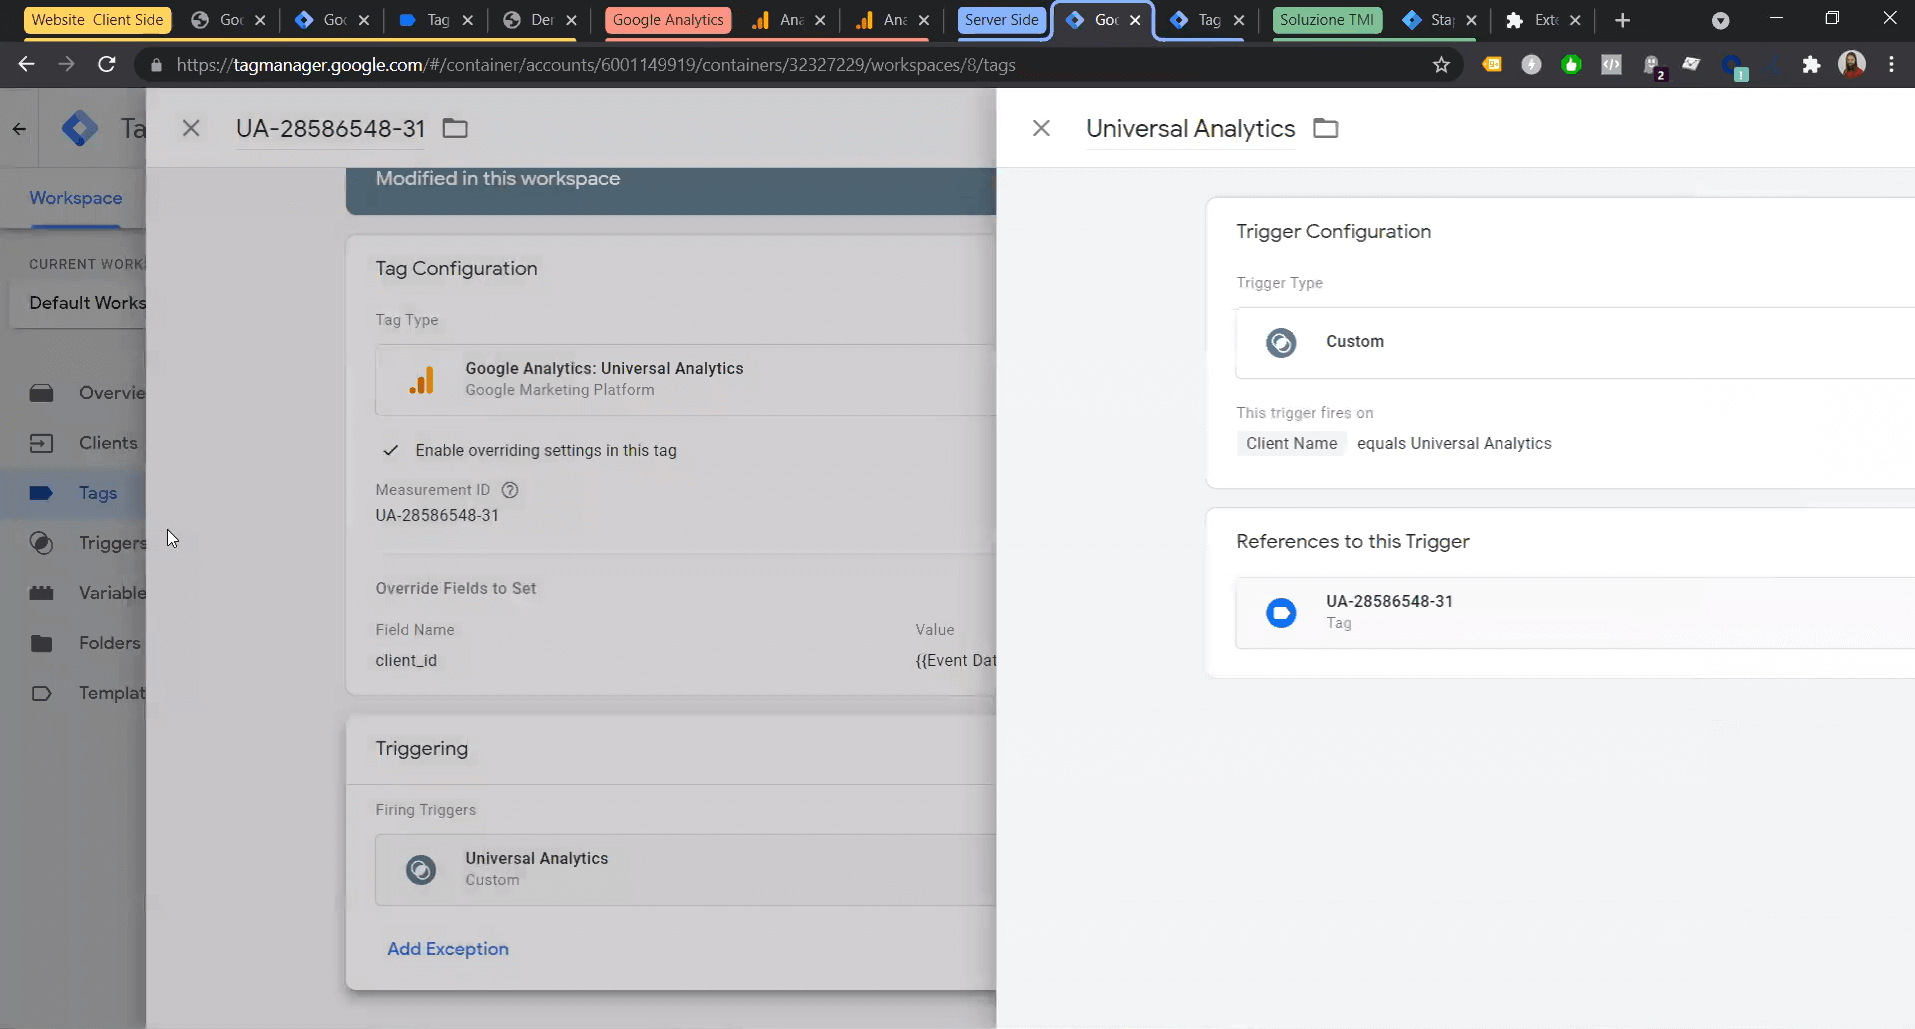Screen dimensions: 1915x1029
Task: Open Triggers in sidebar
Action: point(88,543)
